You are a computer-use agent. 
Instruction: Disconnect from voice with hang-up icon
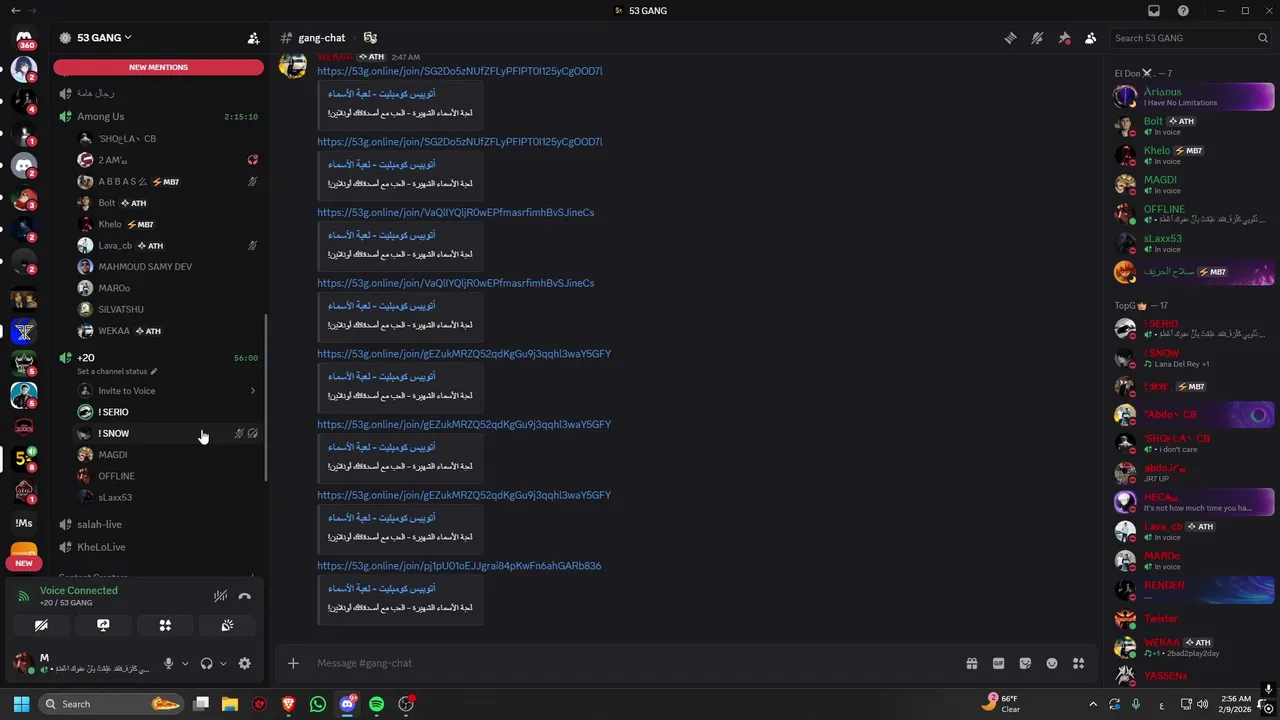click(245, 596)
